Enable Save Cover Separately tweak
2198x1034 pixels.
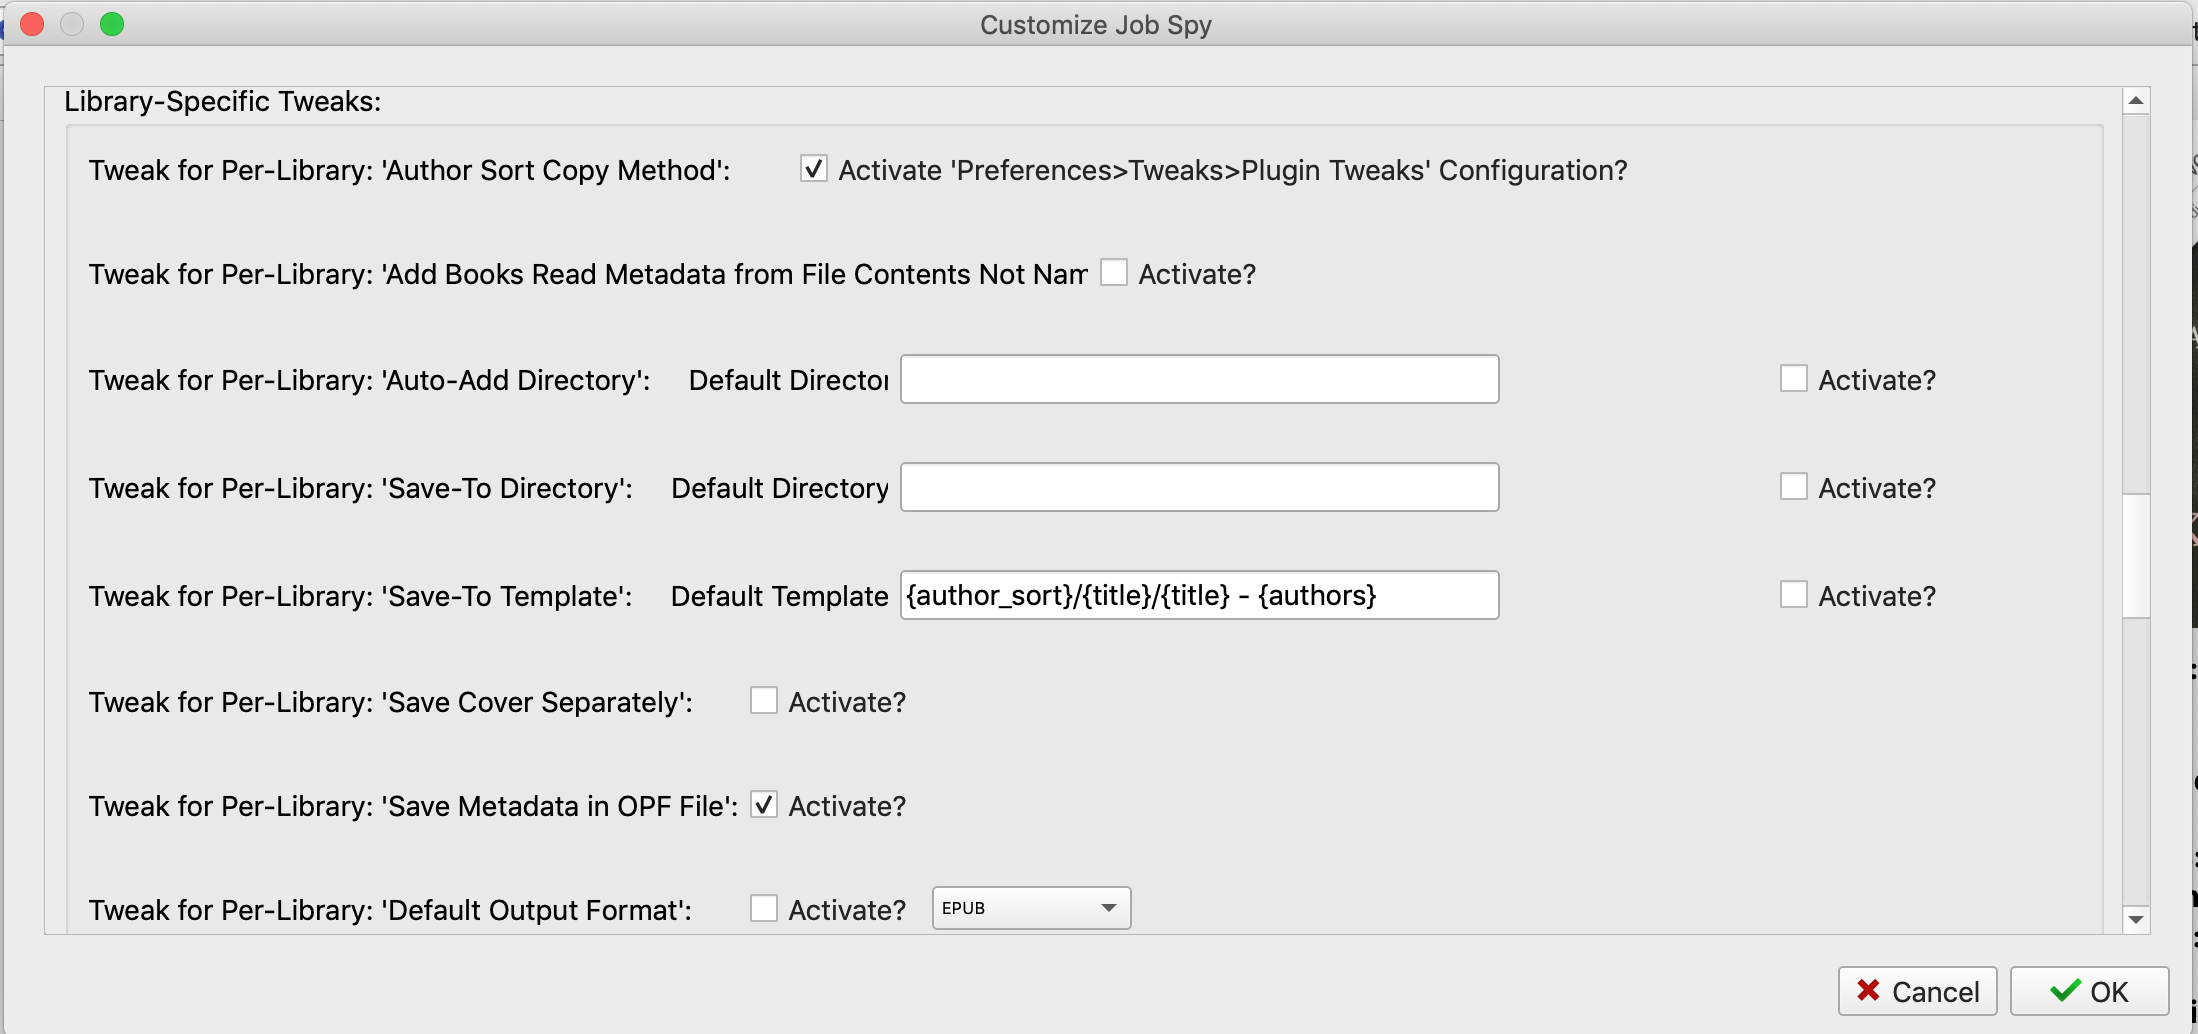(764, 701)
